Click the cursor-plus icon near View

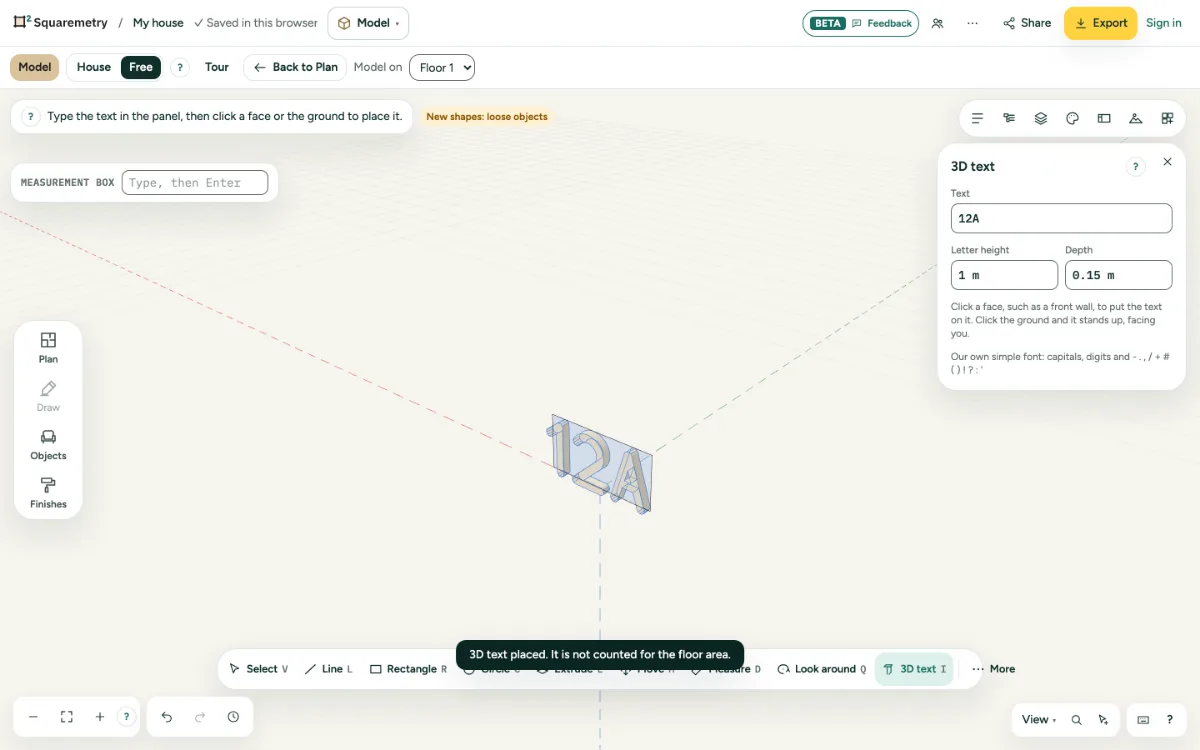[x=1103, y=720]
